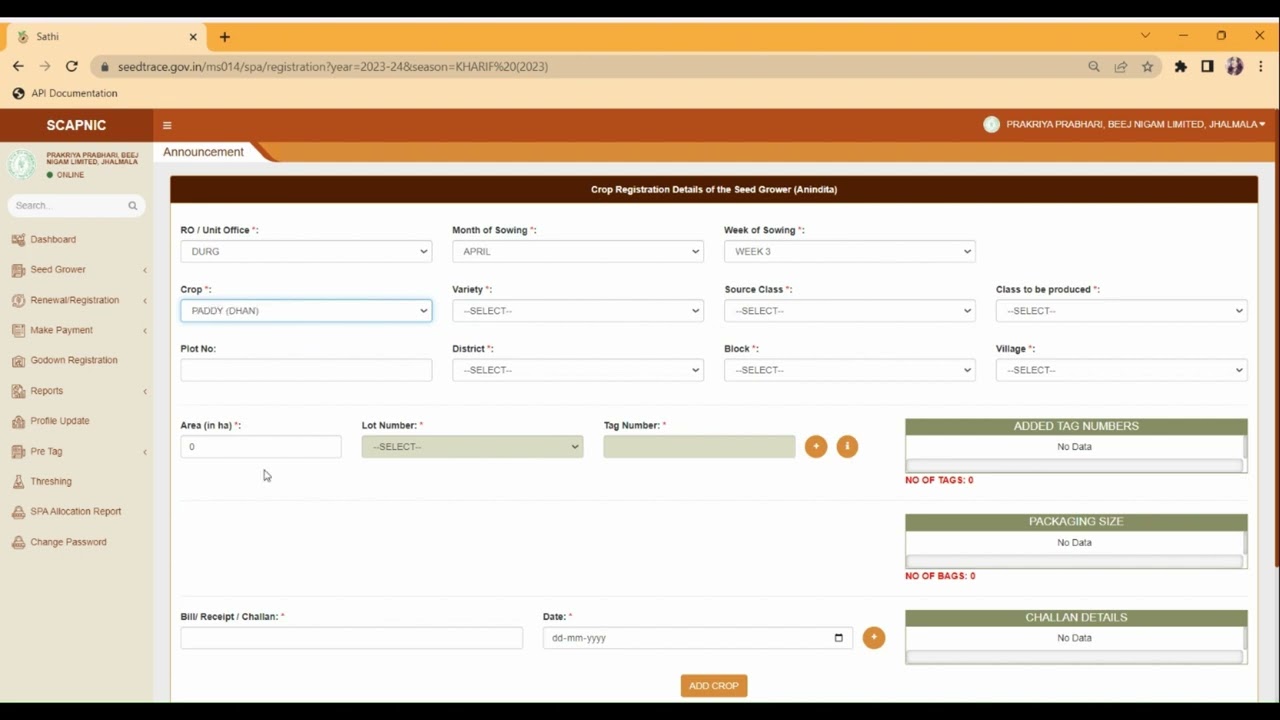Image resolution: width=1280 pixels, height=720 pixels.
Task: Open the browser Extensions puzzle icon
Action: 1180,66
